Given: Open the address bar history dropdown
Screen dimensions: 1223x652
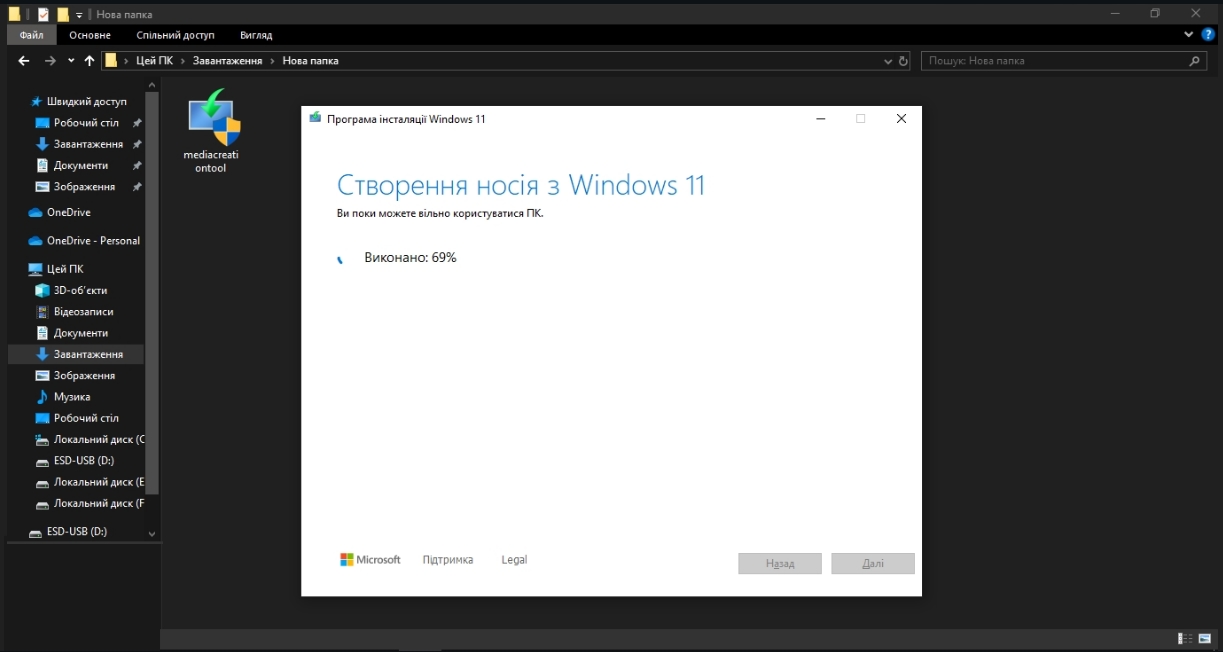Looking at the screenshot, I should (888, 61).
